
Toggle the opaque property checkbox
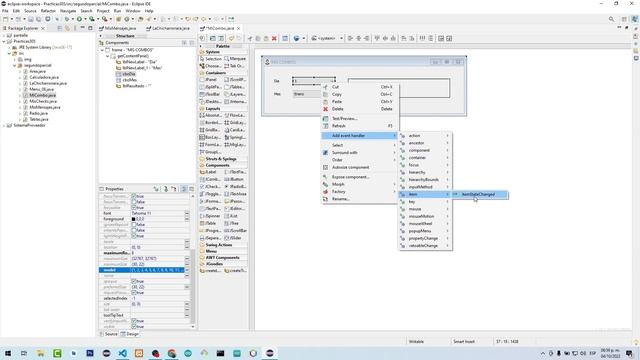pos(133,282)
